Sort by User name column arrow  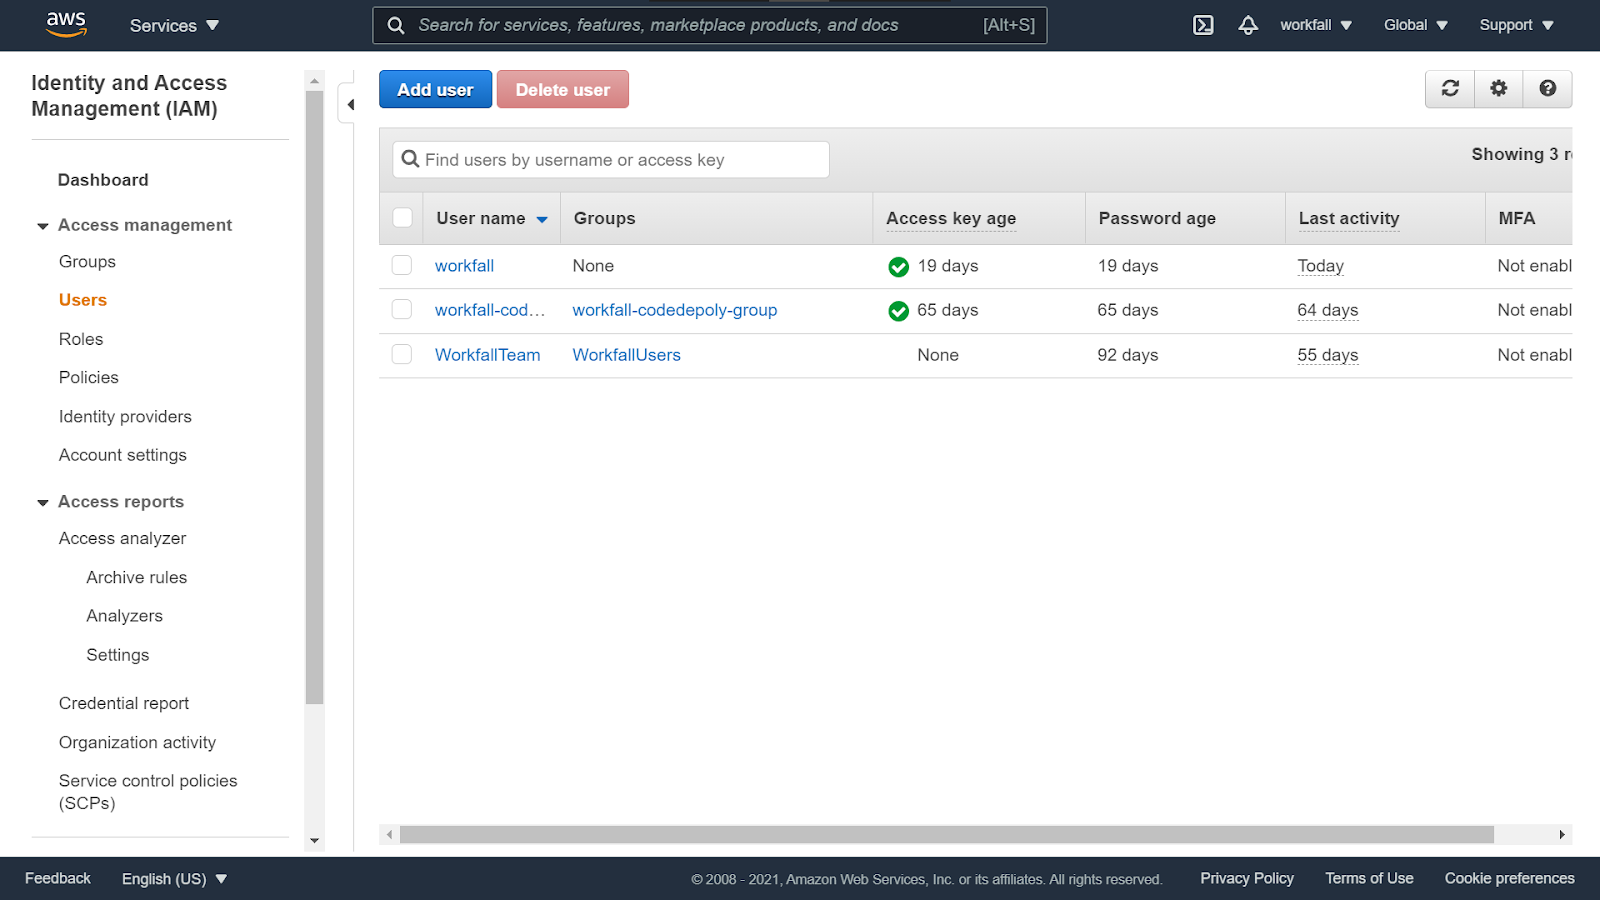pyautogui.click(x=542, y=220)
